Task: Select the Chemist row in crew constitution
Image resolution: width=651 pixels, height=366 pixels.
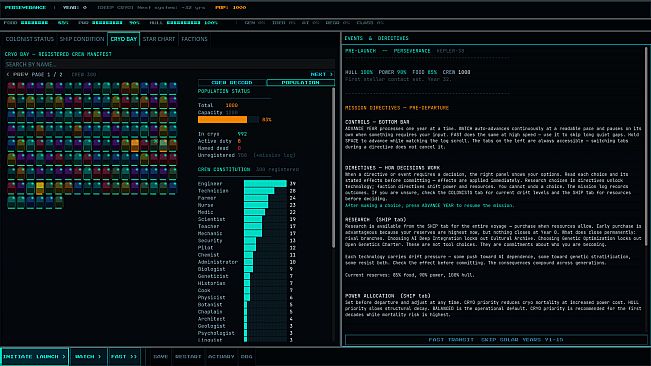Action: pyautogui.click(x=247, y=255)
